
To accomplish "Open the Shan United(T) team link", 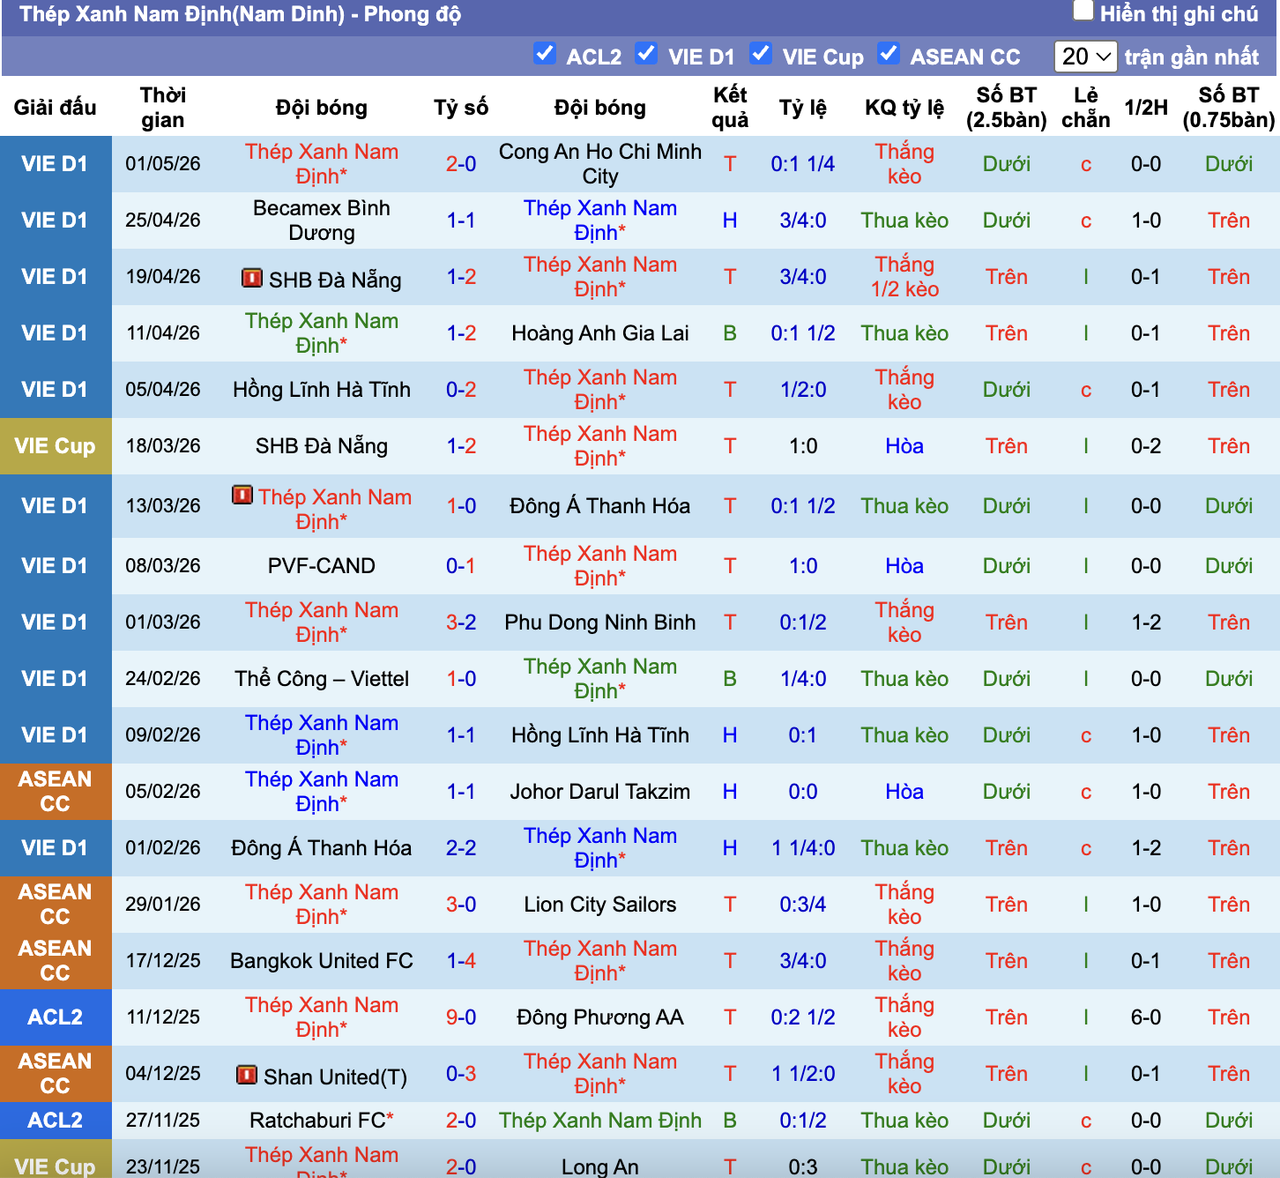I will click(335, 1077).
